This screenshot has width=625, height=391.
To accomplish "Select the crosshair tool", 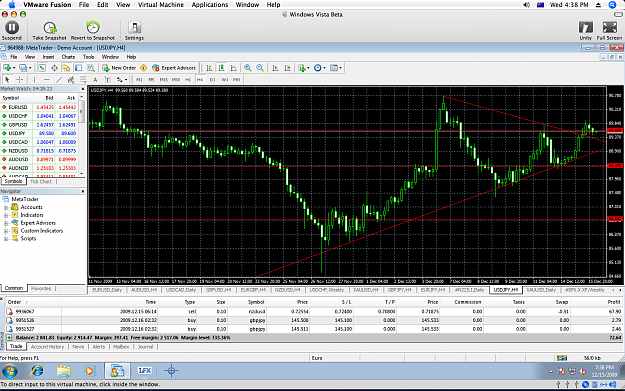I will point(20,79).
